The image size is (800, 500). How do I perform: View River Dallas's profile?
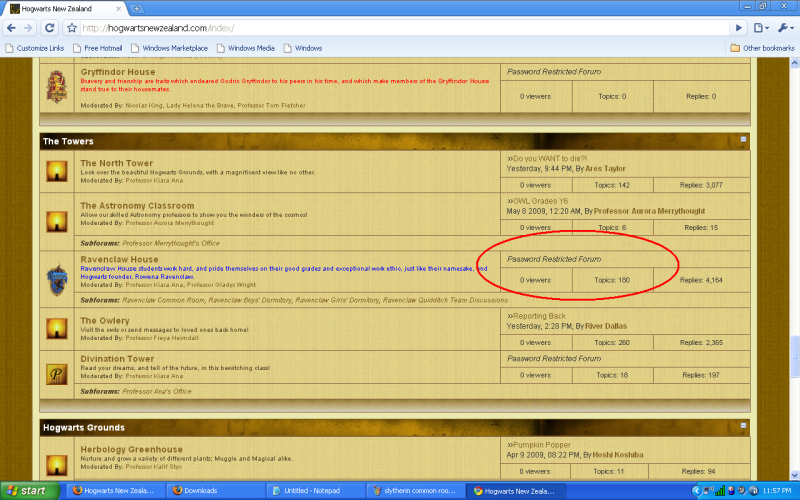(606, 326)
